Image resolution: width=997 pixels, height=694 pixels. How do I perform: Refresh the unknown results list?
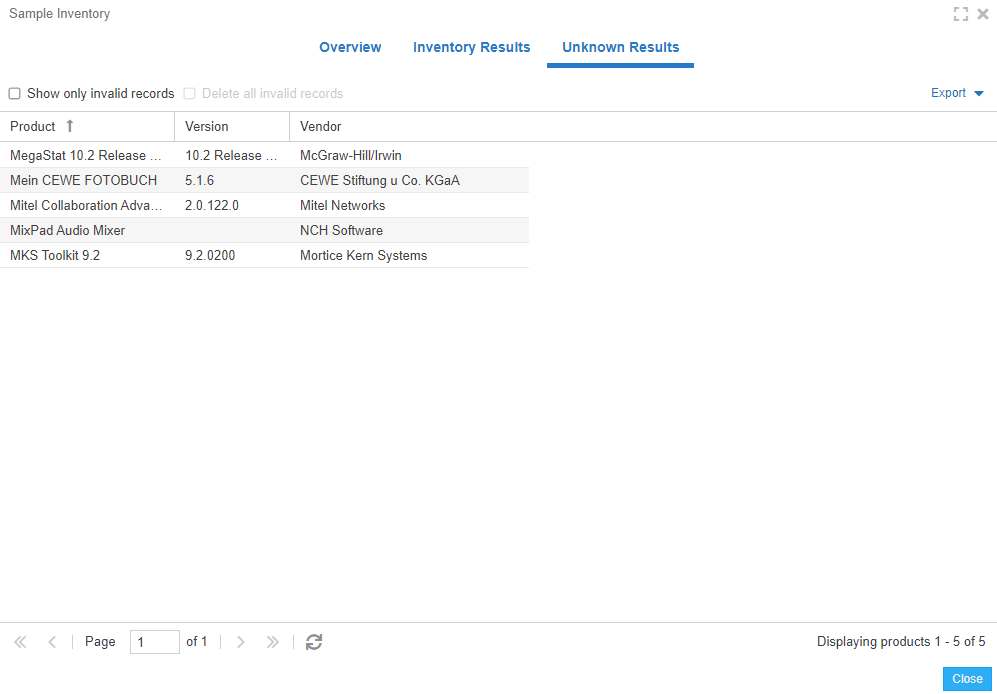pos(314,642)
